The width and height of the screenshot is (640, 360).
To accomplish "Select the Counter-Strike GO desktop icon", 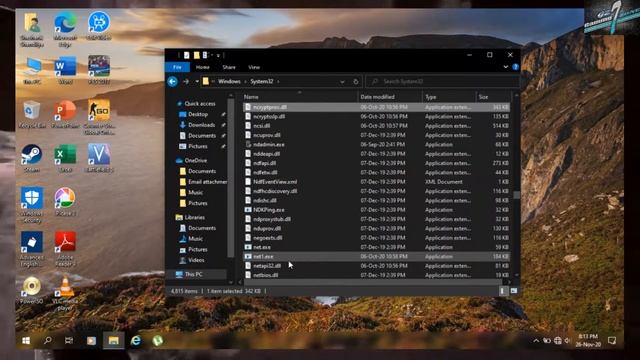I will pyautogui.click(x=99, y=117).
